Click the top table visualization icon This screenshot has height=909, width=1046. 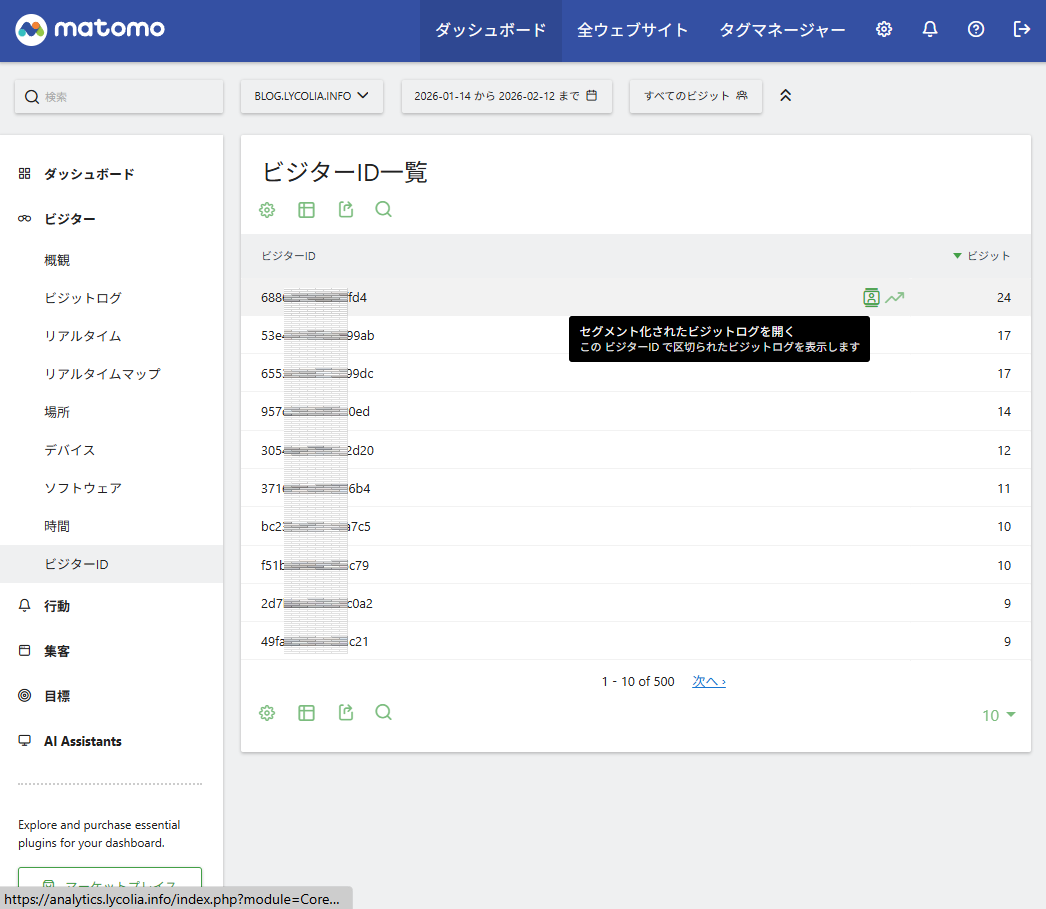[306, 210]
